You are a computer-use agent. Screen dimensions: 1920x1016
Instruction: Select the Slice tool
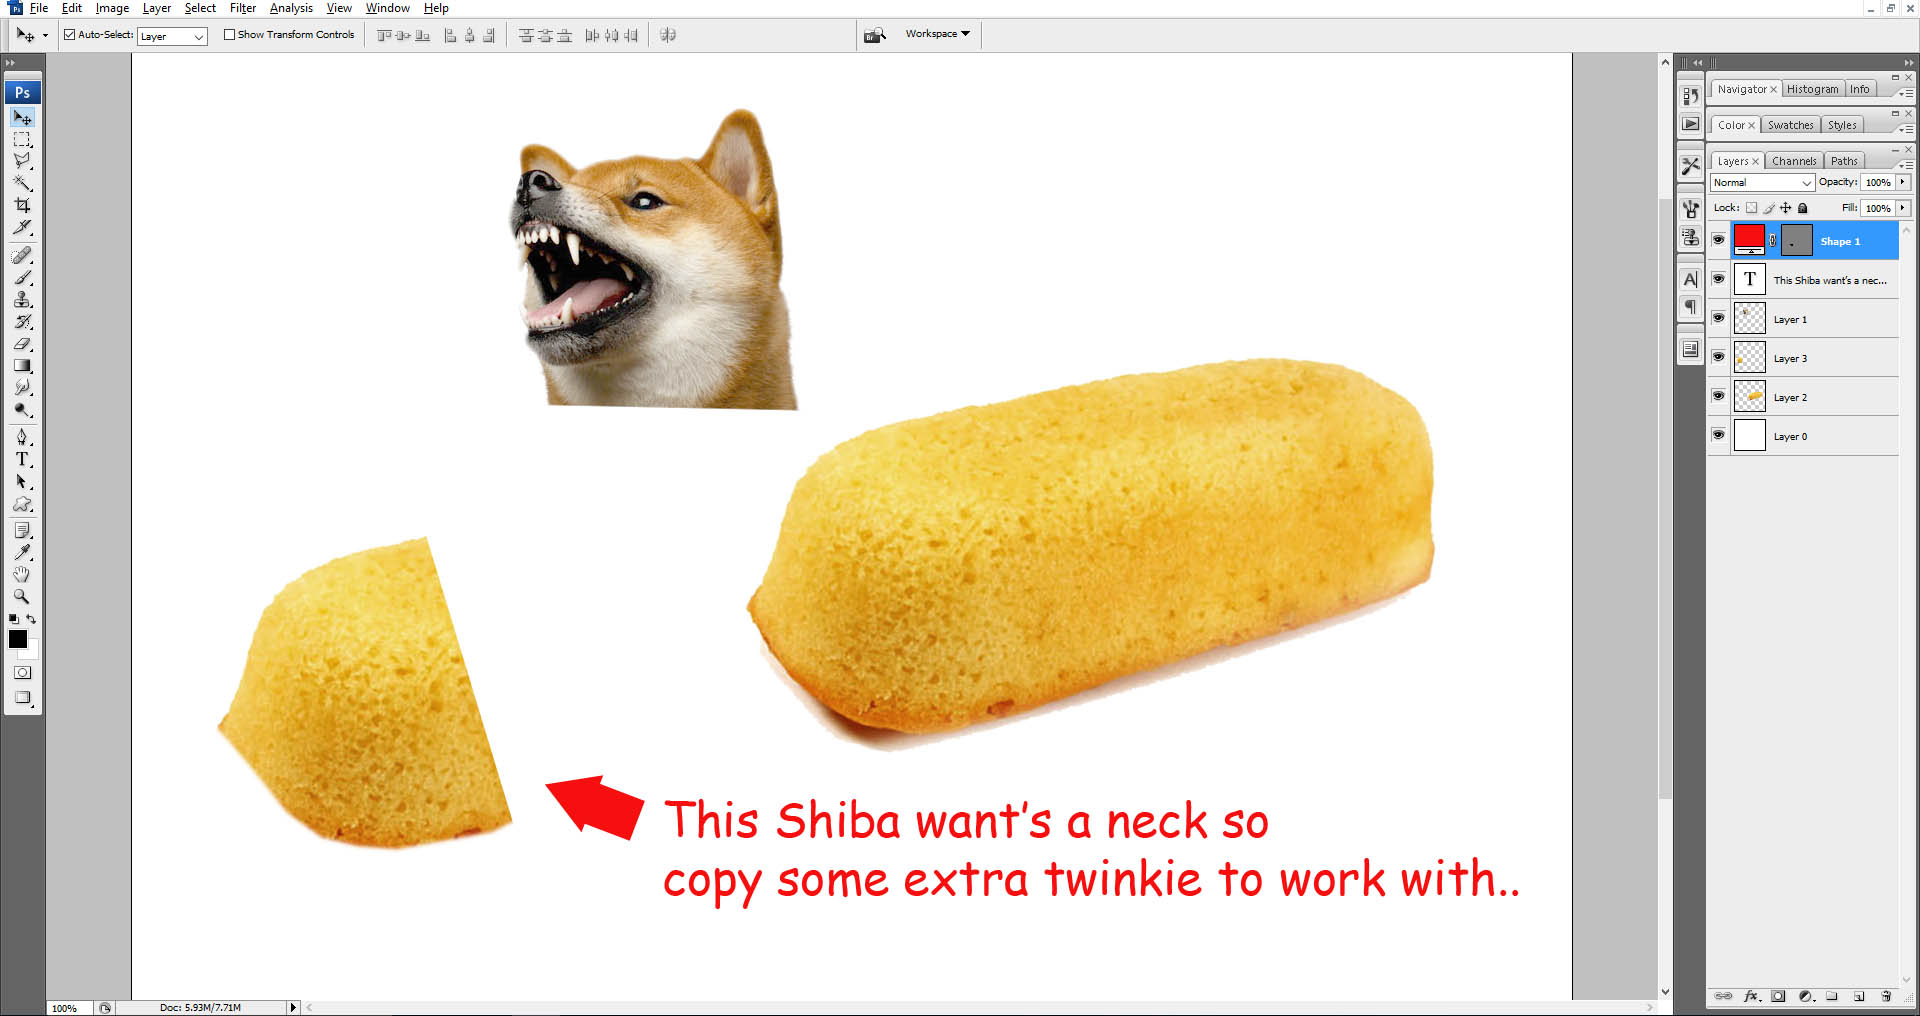click(x=22, y=227)
